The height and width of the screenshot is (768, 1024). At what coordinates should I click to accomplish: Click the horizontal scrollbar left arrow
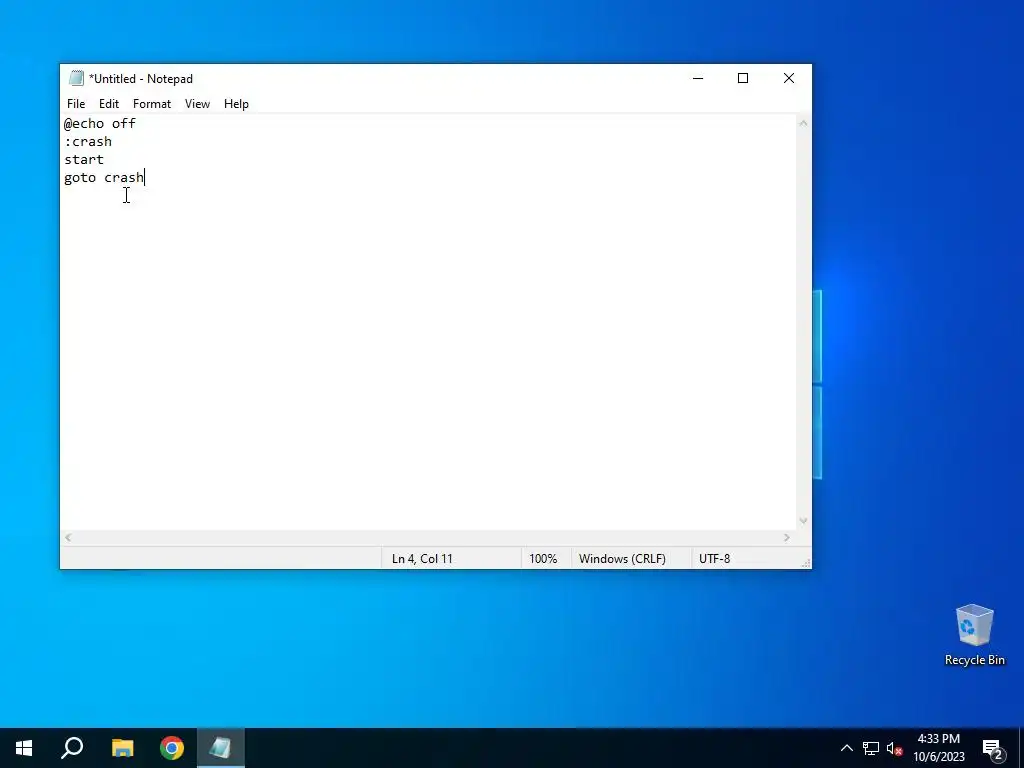click(68, 537)
